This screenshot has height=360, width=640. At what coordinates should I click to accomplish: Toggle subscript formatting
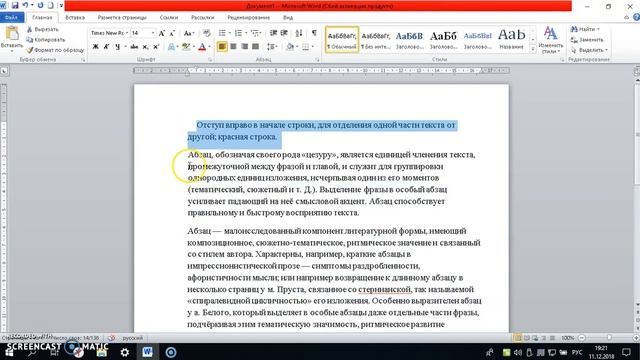point(145,47)
